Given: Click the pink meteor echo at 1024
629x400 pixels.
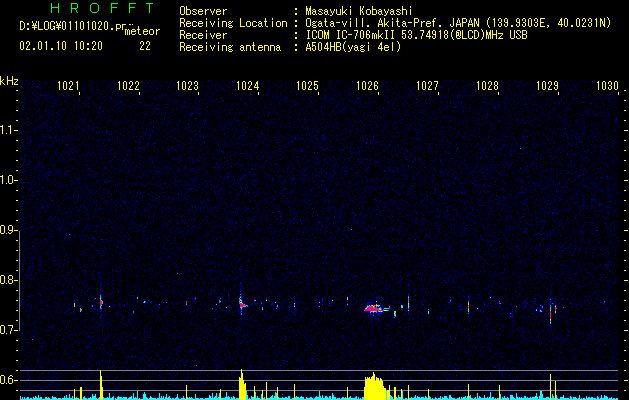Looking at the screenshot, I should click(x=241, y=303).
